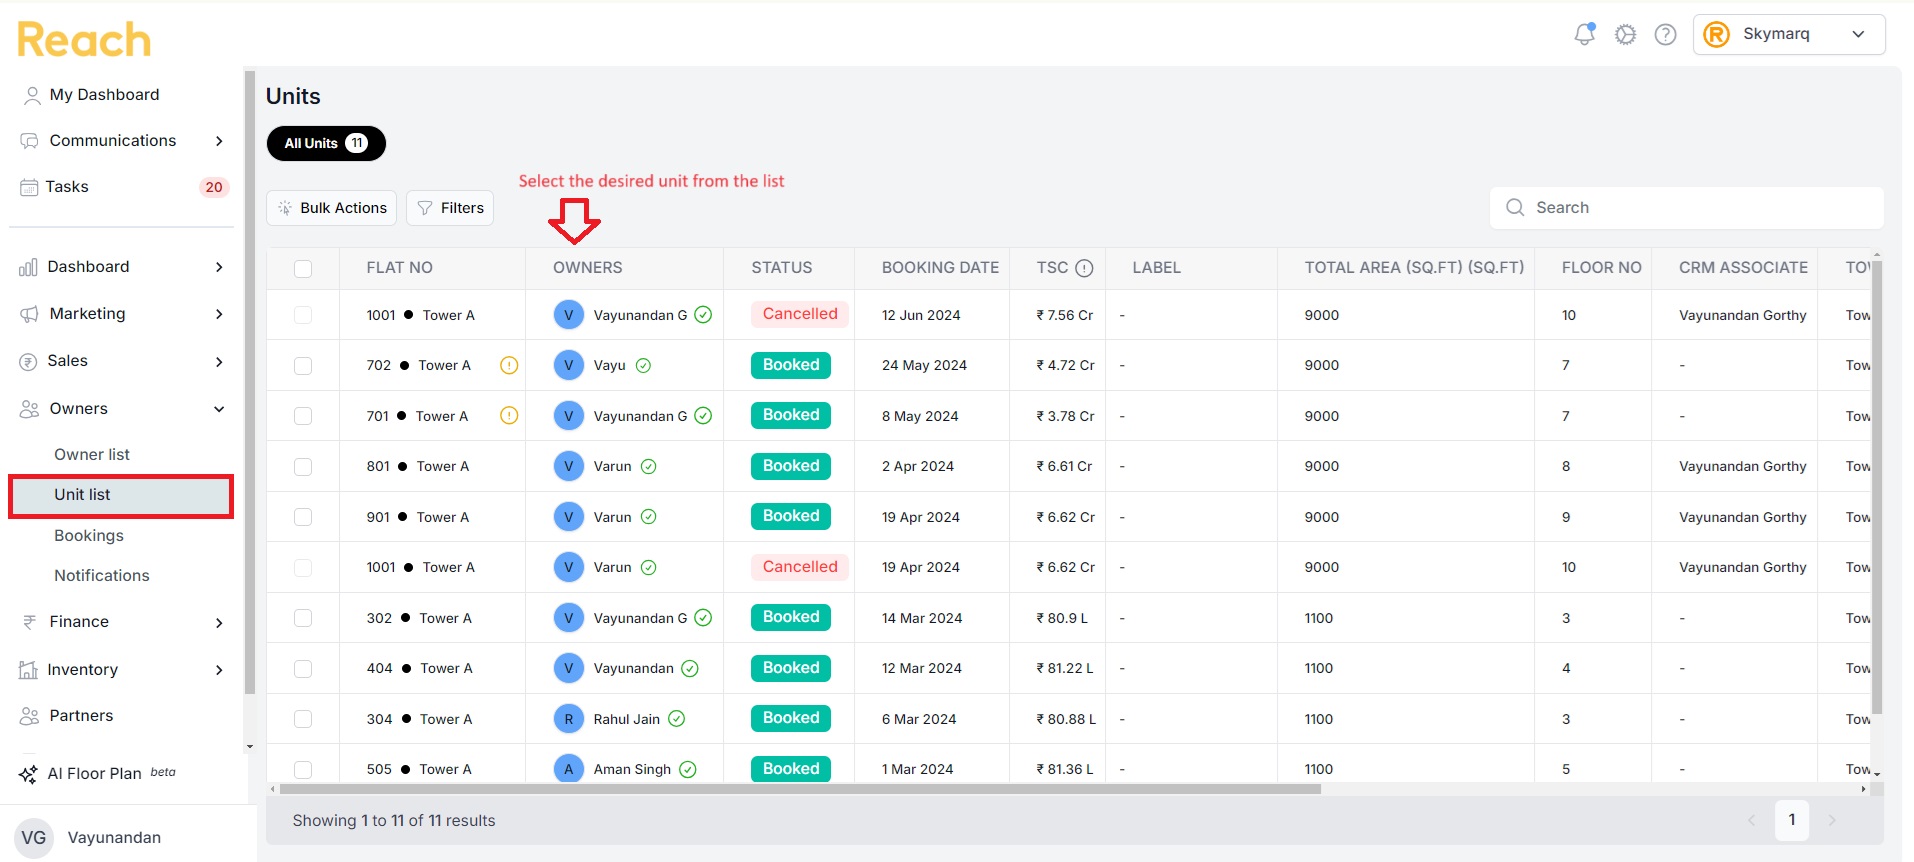Screen dimensions: 1914x862
Task: Click Cancelled status for 12 Jun 2024
Action: (800, 314)
